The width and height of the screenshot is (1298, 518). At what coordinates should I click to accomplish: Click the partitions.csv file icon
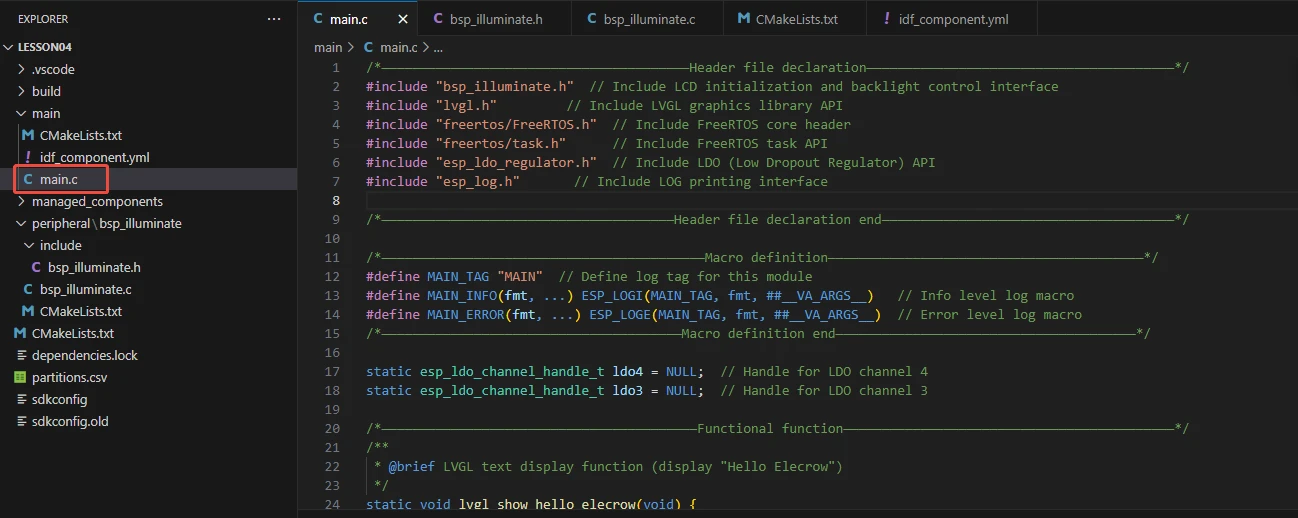tap(20, 377)
